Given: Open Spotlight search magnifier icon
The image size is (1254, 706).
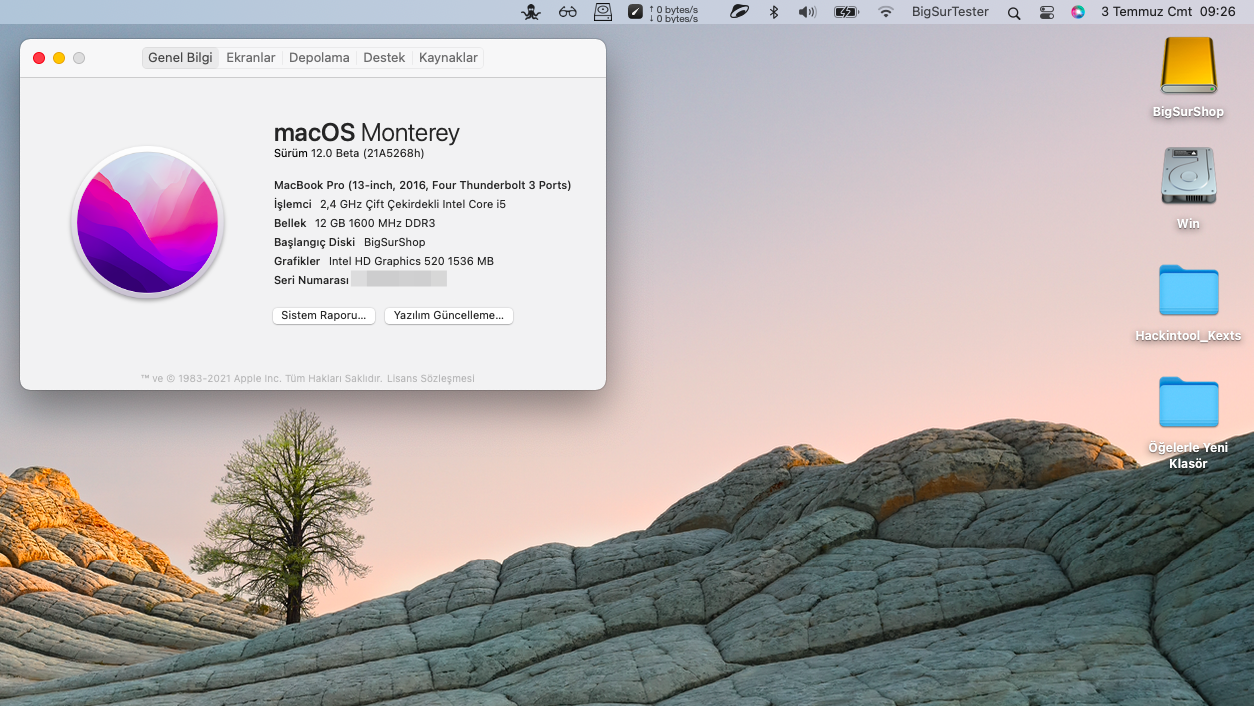Looking at the screenshot, I should [1014, 12].
